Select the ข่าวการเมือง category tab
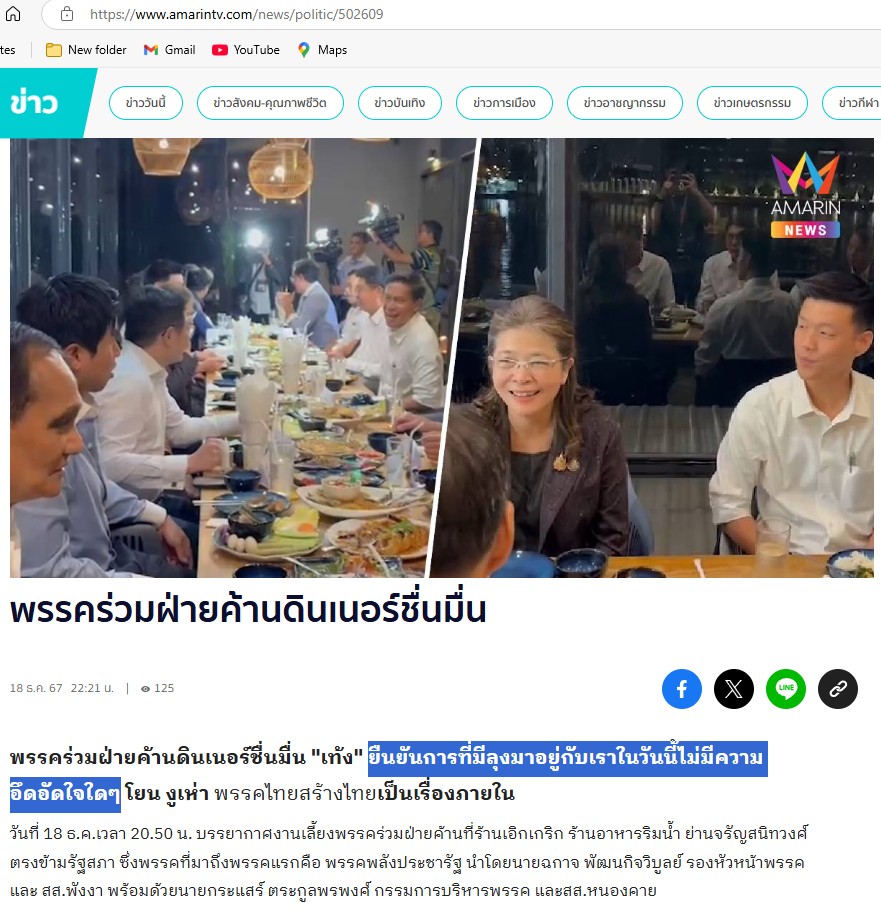The width and height of the screenshot is (881, 916). [x=504, y=103]
